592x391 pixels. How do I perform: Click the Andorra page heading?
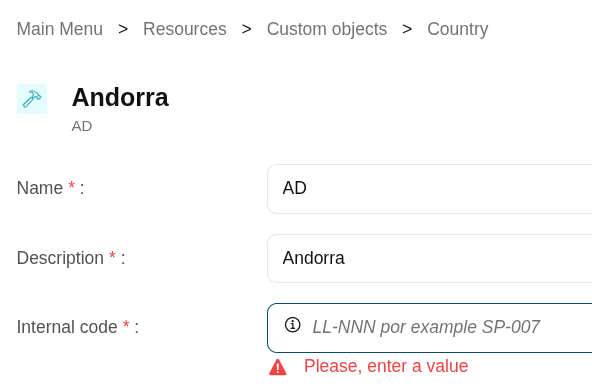(120, 97)
